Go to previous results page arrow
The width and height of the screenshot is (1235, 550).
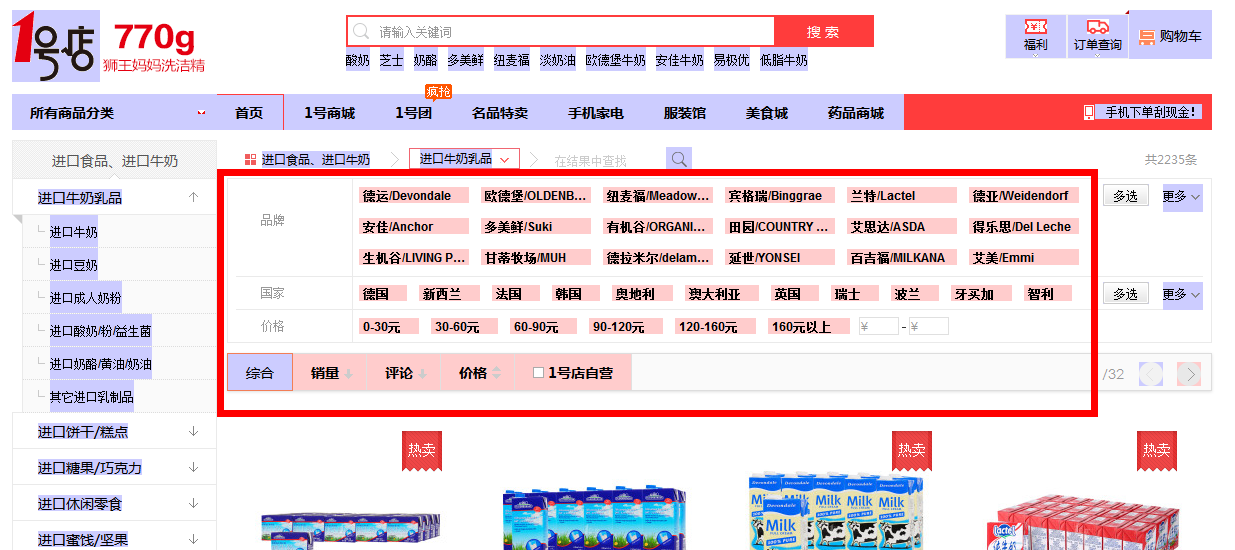(x=1151, y=374)
